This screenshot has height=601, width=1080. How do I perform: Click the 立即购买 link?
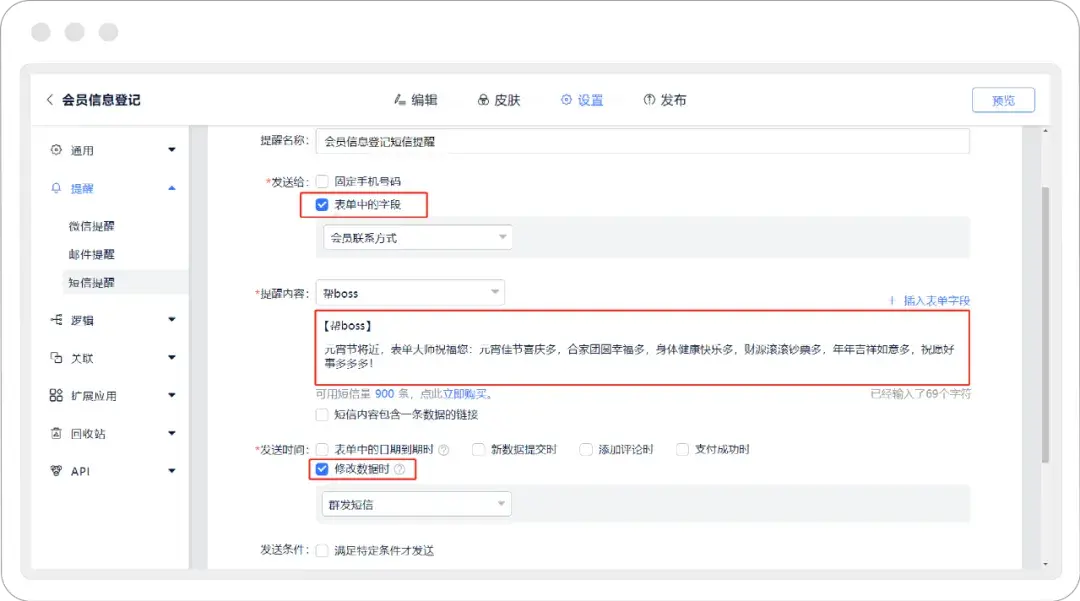point(464,394)
